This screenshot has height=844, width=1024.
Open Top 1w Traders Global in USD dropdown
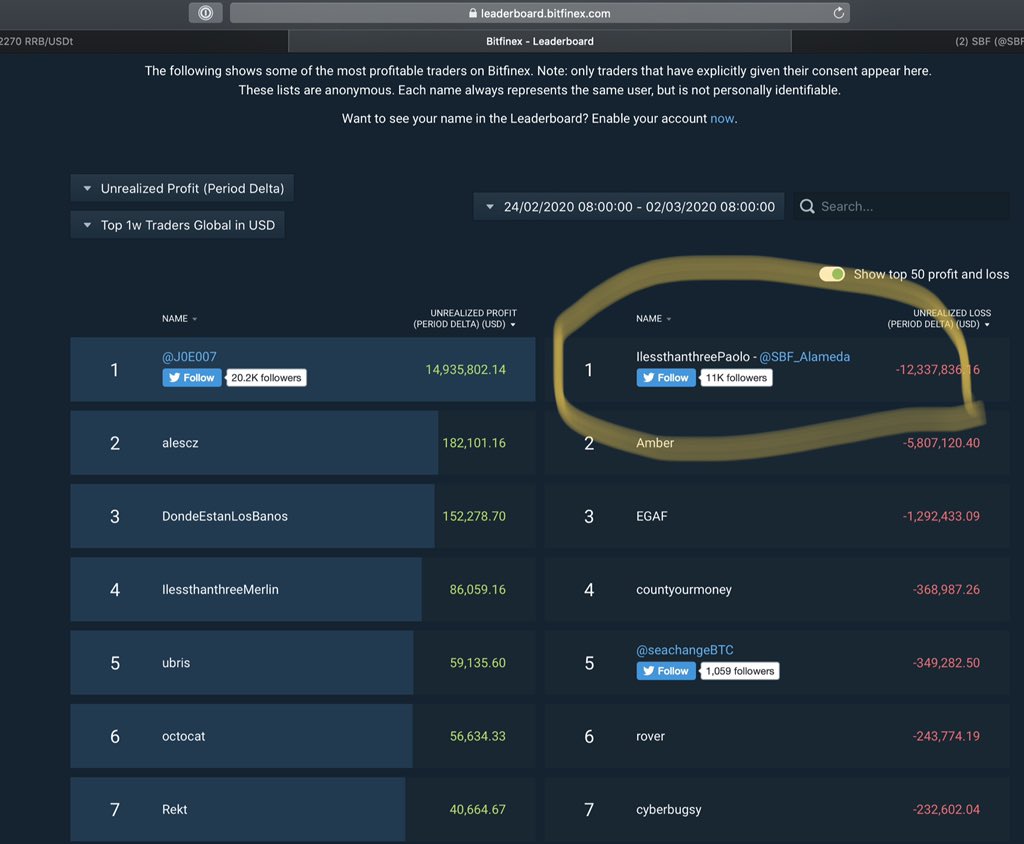pyautogui.click(x=178, y=225)
